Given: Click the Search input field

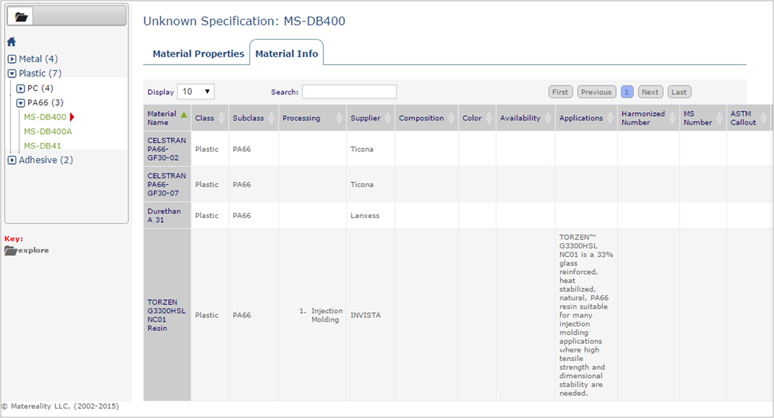Looking at the screenshot, I should (x=349, y=92).
